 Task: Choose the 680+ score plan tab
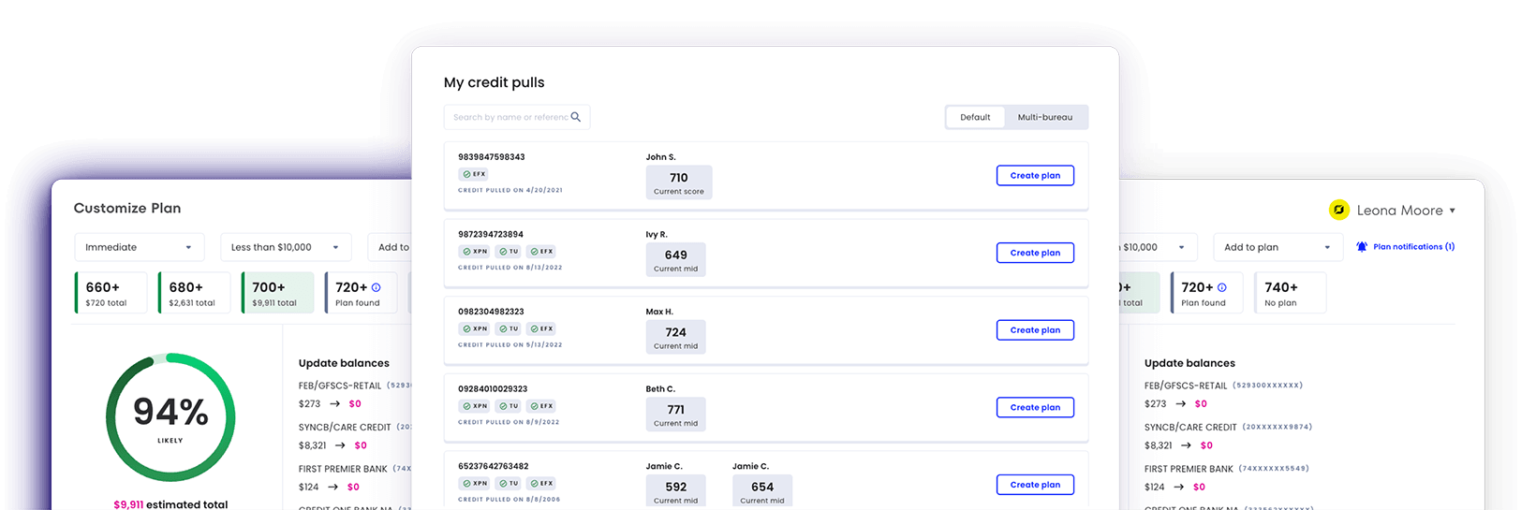pyautogui.click(x=193, y=293)
